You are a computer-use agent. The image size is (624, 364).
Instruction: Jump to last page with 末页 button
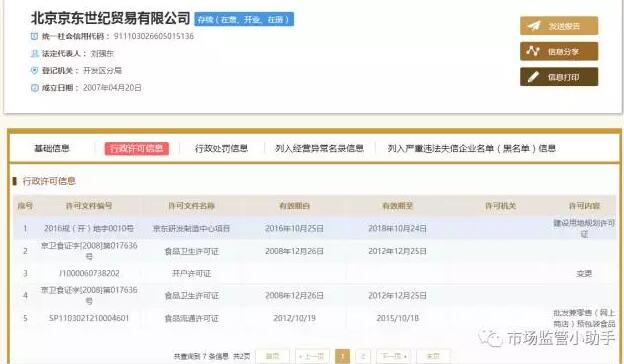pos(433,356)
